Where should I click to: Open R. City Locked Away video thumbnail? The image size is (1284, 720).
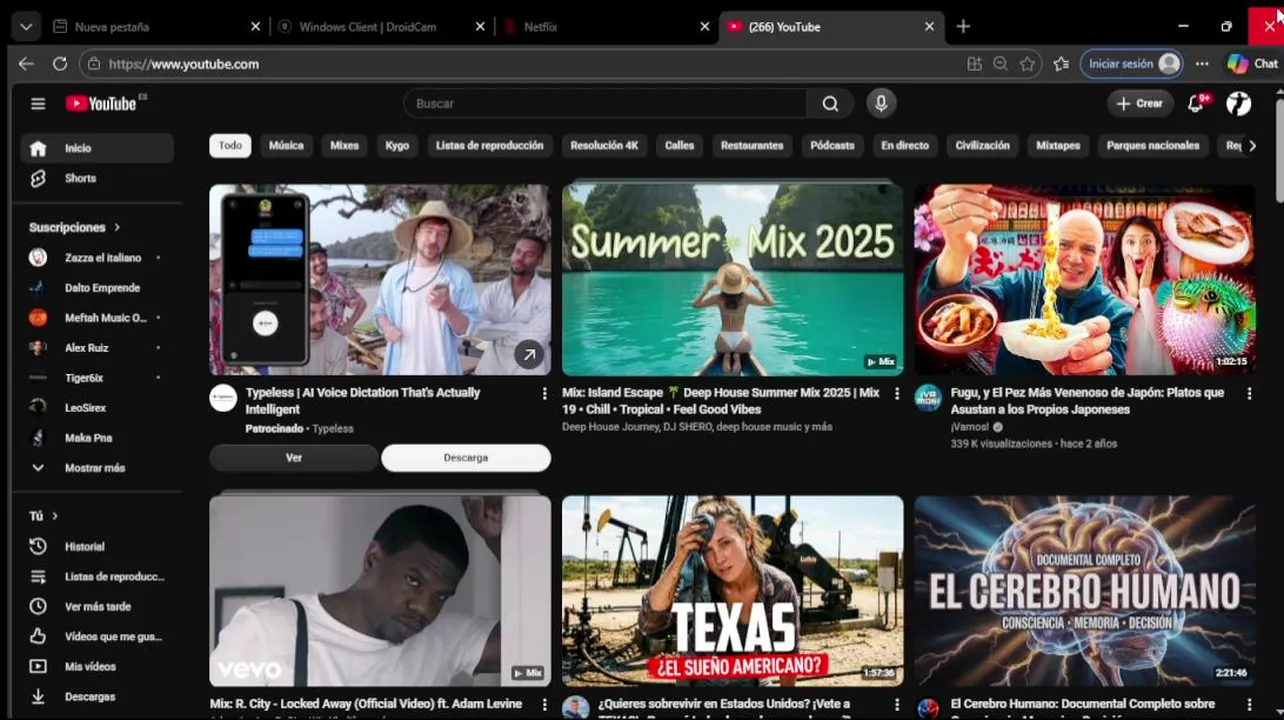380,591
